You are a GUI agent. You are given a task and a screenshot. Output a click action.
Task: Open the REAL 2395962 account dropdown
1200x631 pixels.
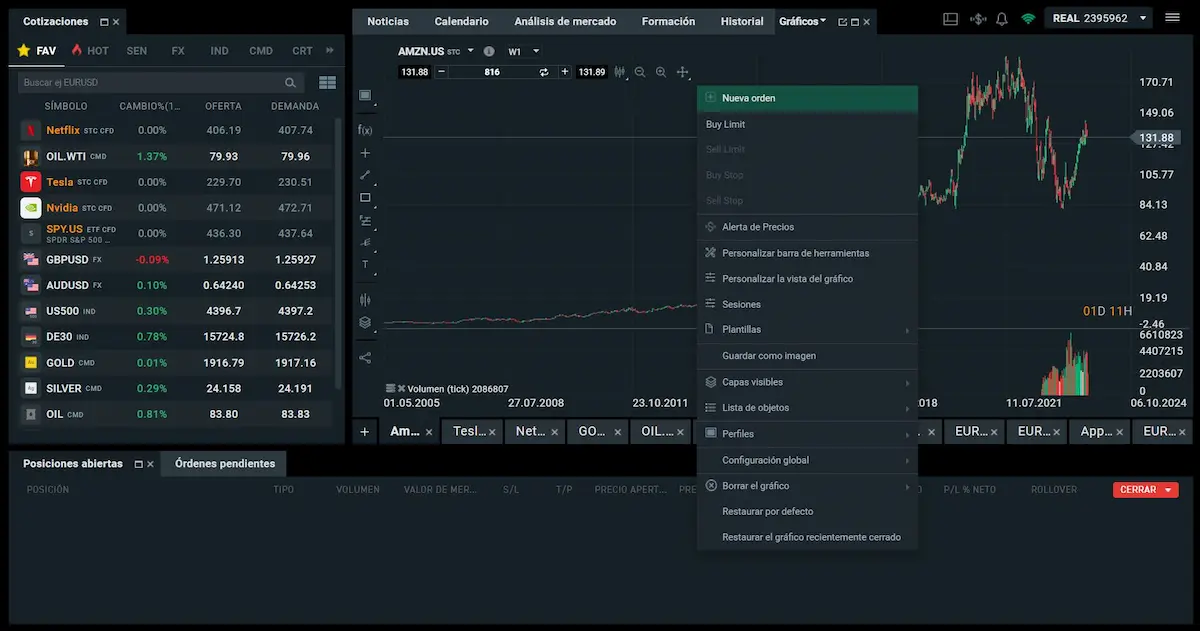[x=1098, y=18]
